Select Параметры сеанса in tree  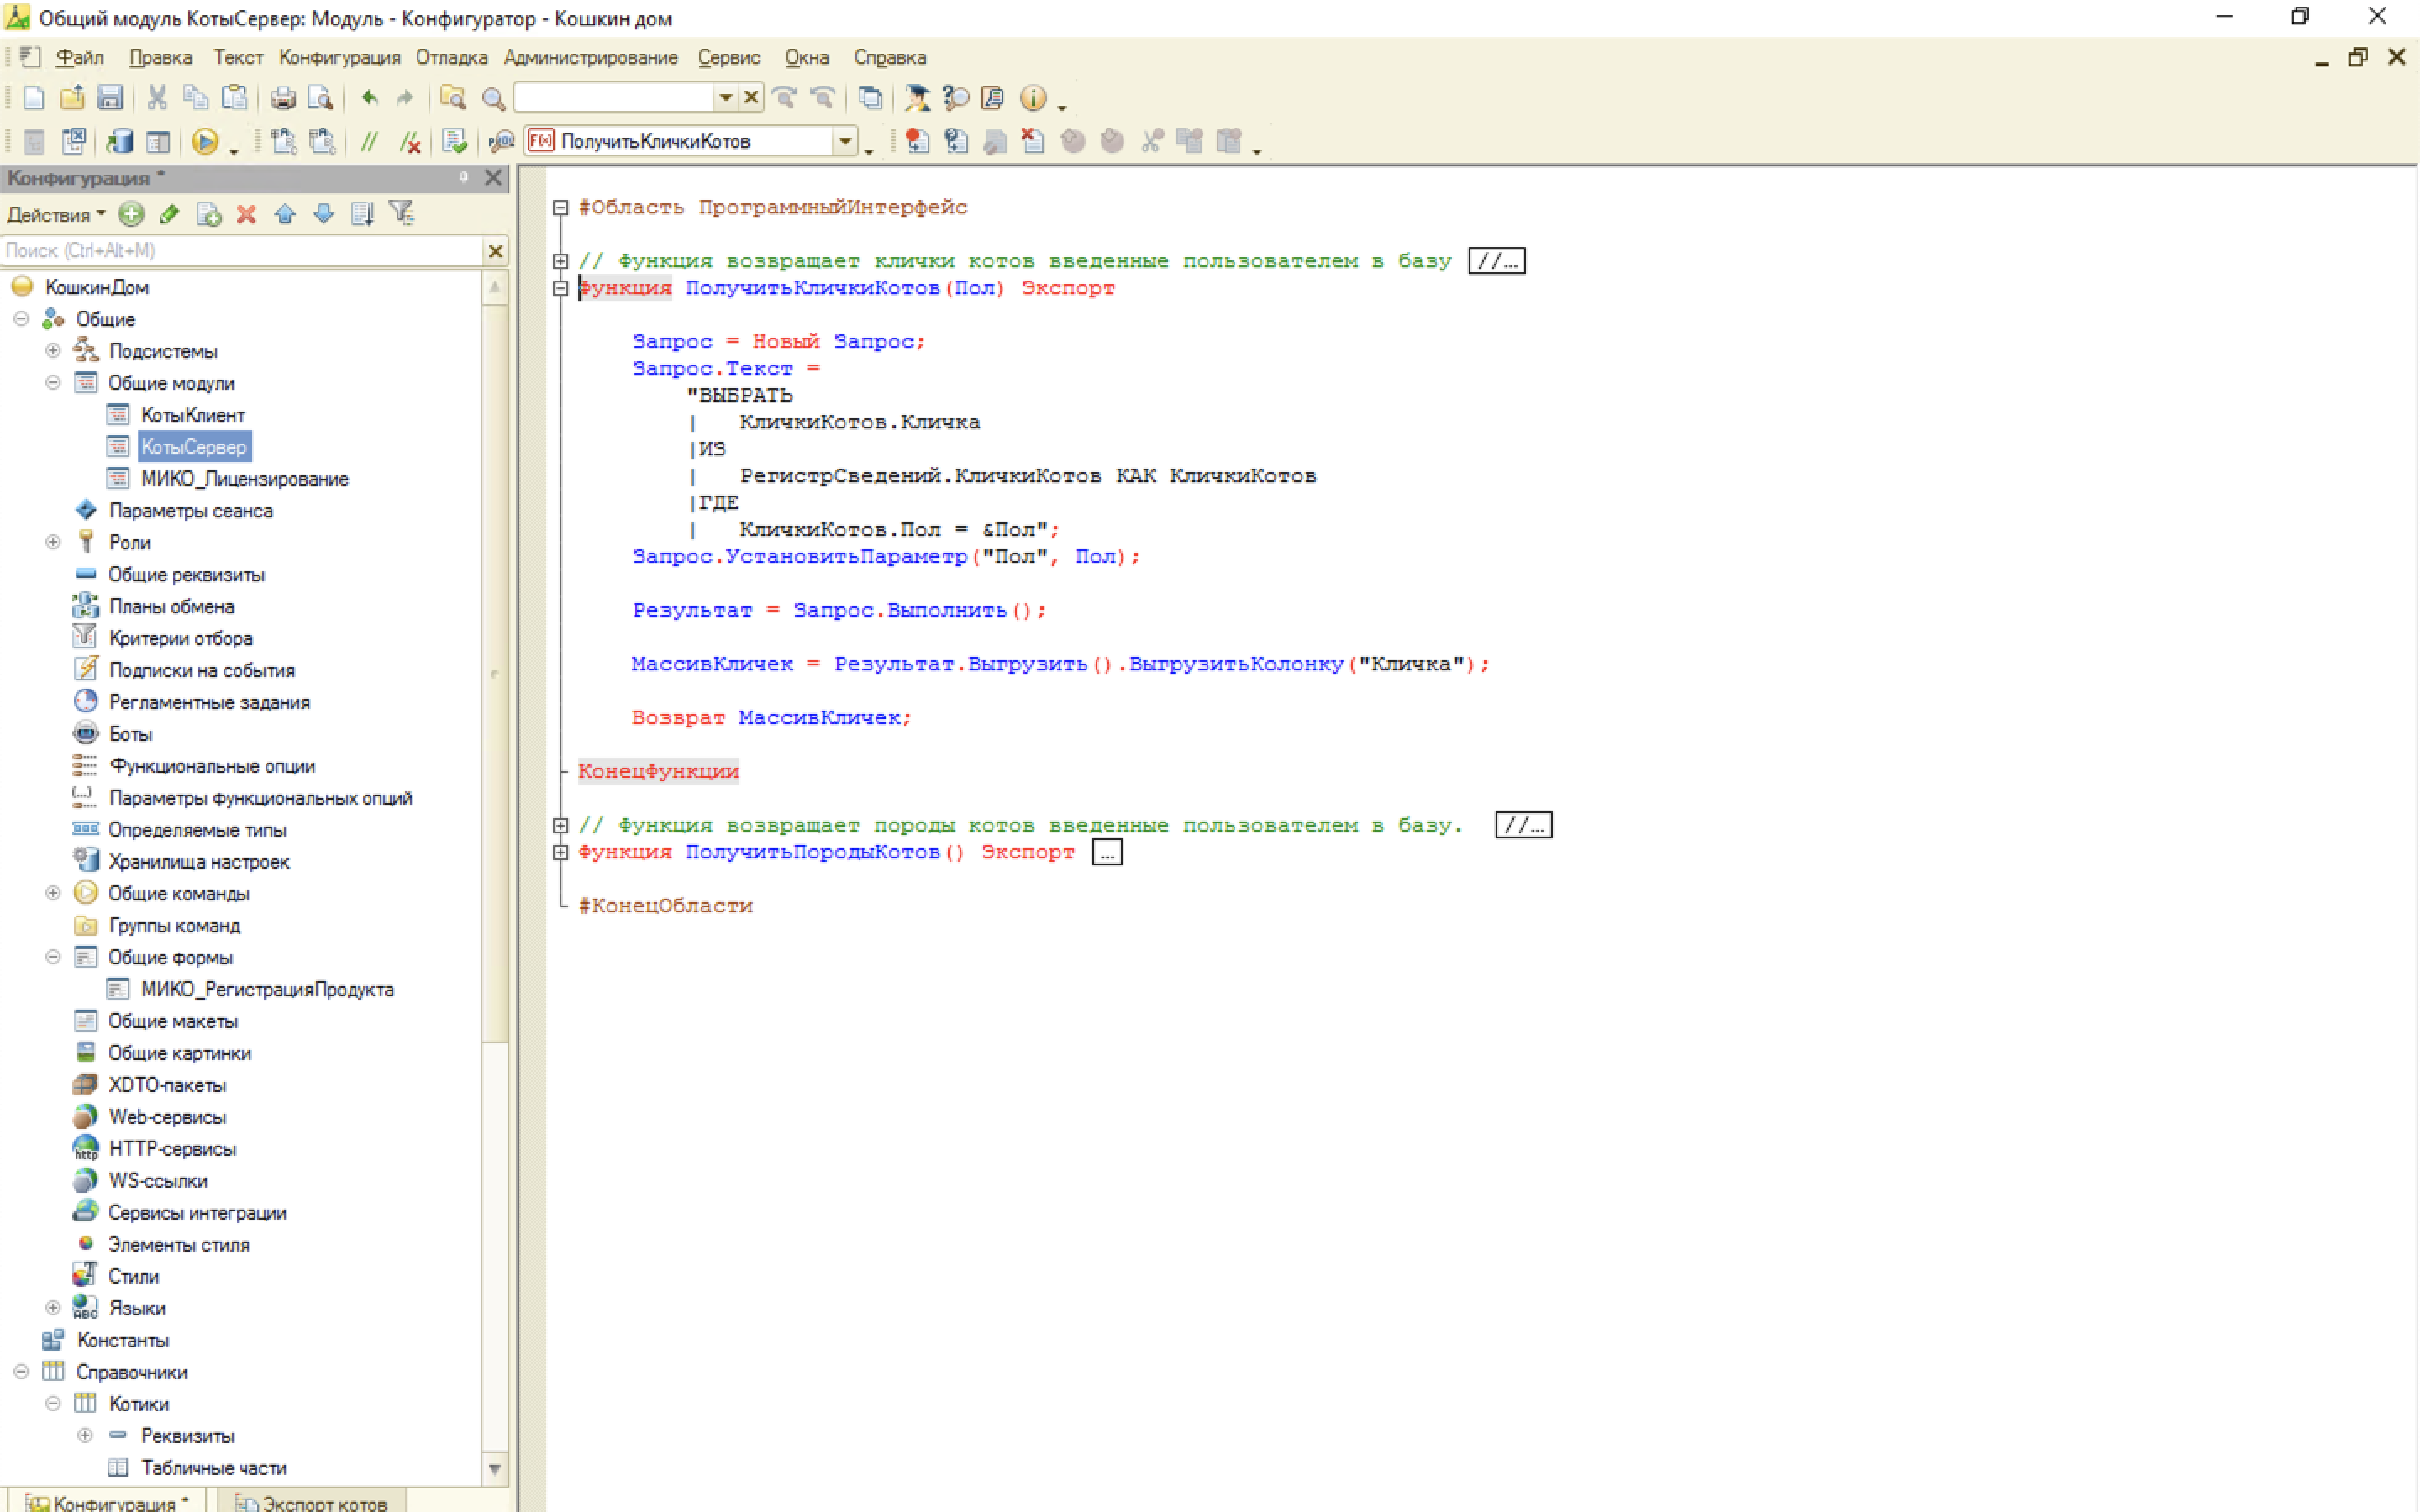190,510
